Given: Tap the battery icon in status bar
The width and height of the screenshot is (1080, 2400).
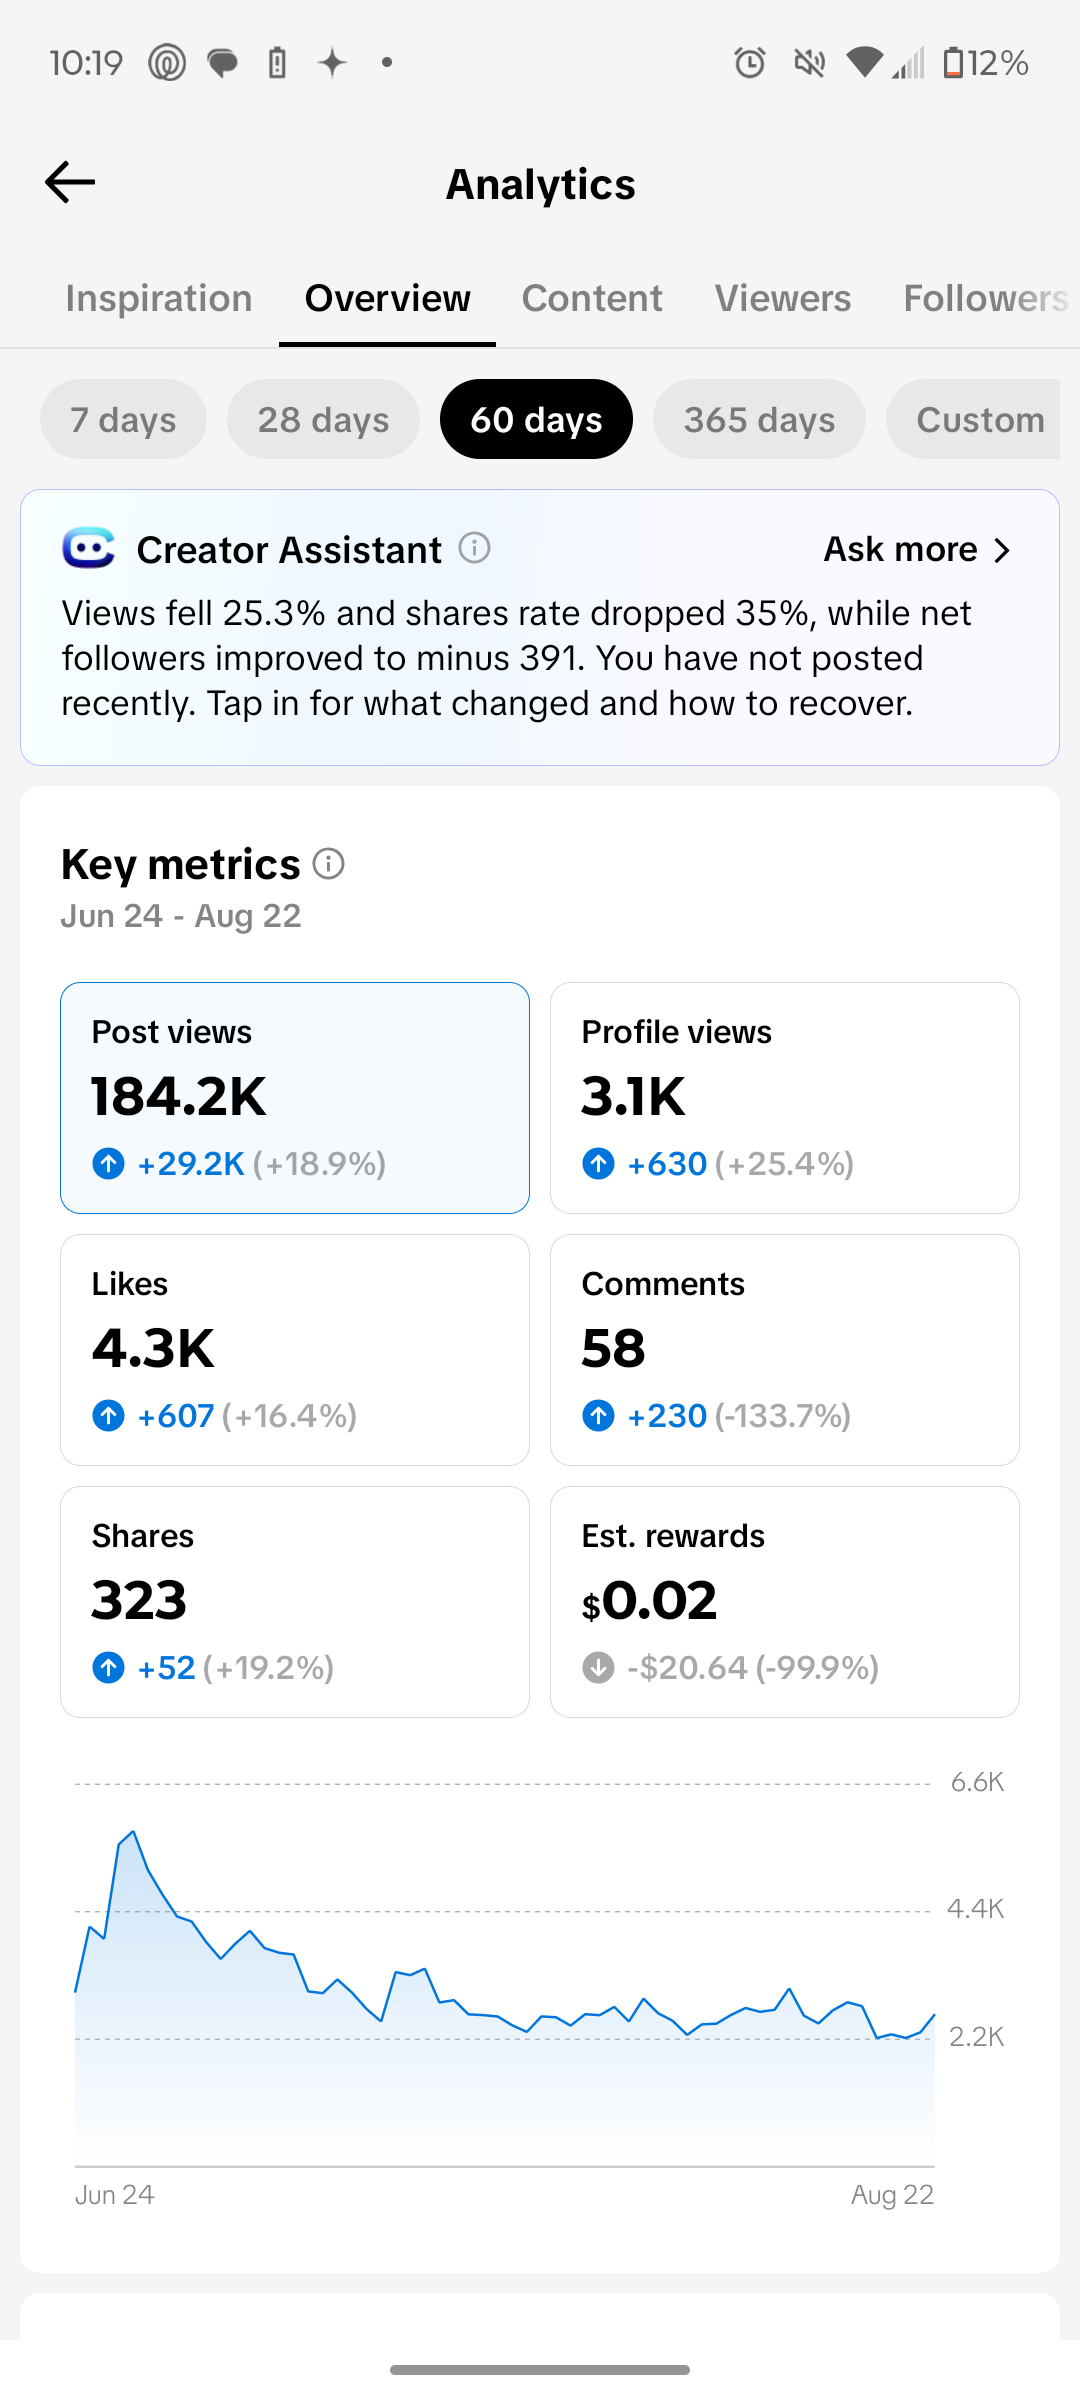Looking at the screenshot, I should click(x=953, y=63).
